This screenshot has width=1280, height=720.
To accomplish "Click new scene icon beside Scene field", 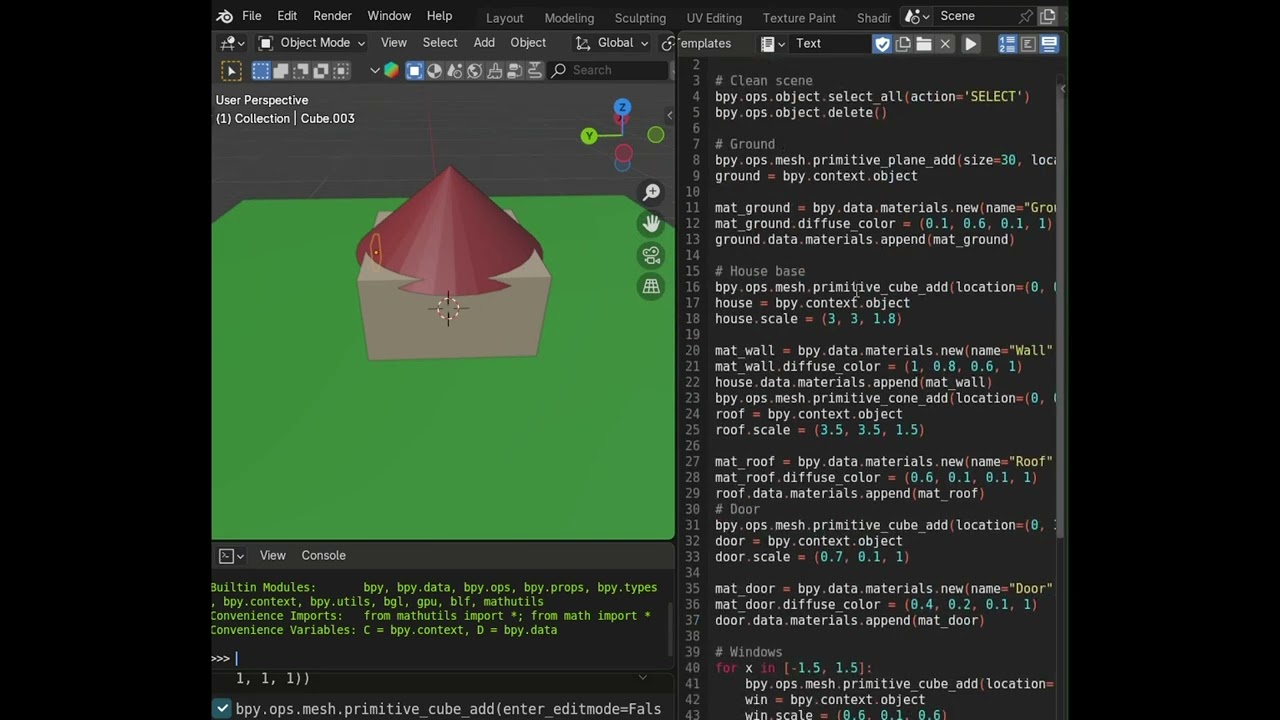I will coord(1048,16).
